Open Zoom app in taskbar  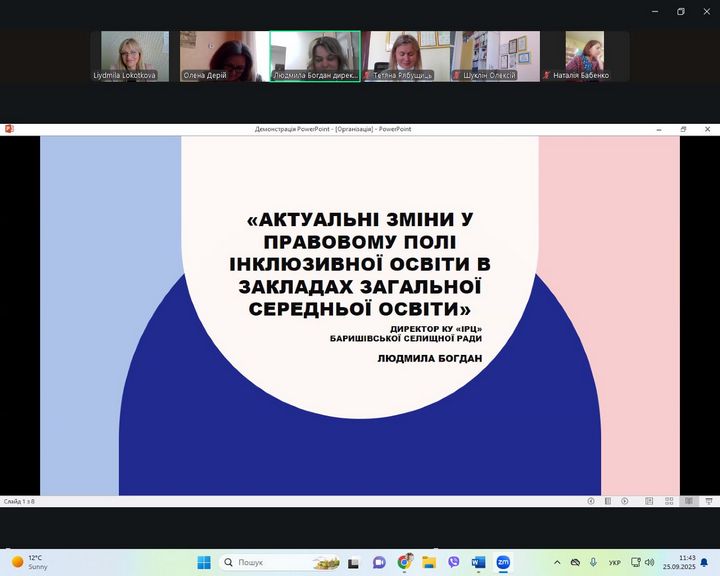coord(503,562)
